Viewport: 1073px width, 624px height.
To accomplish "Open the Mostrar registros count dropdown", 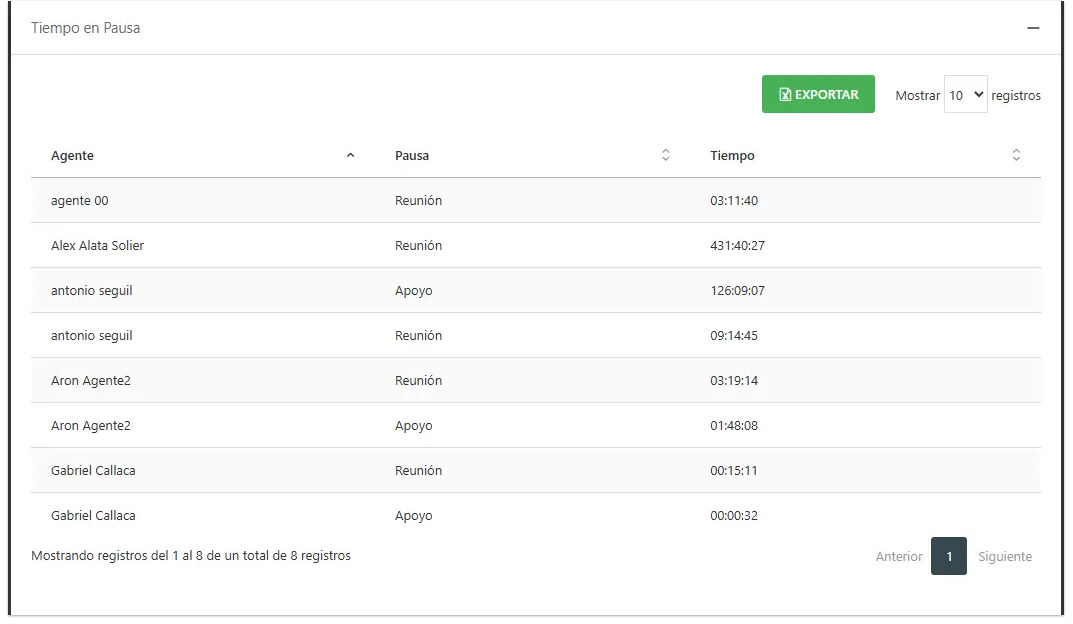I will click(x=965, y=94).
